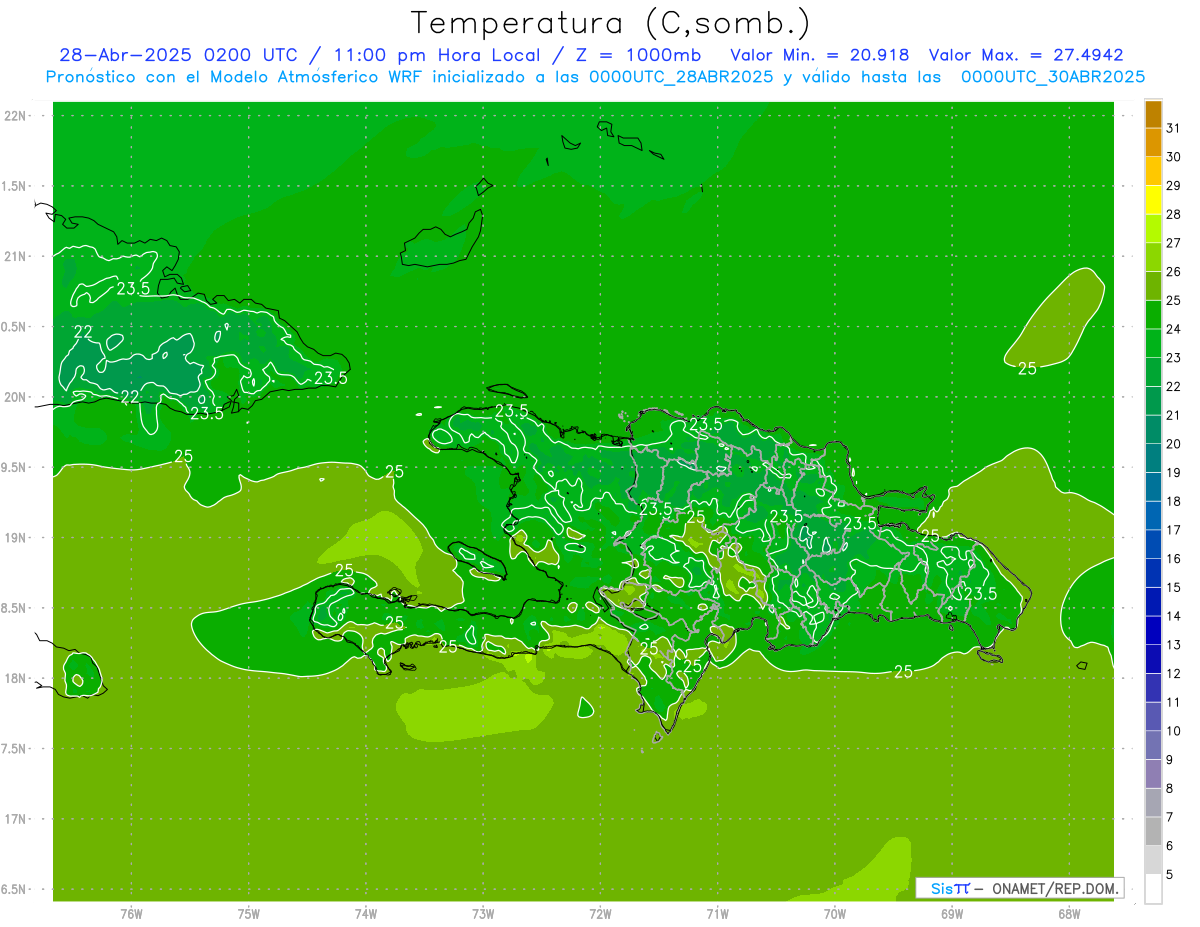This screenshot has width=1200, height=927.
Task: Click the topmost brown color bar segment above 31
Action: tap(1153, 114)
